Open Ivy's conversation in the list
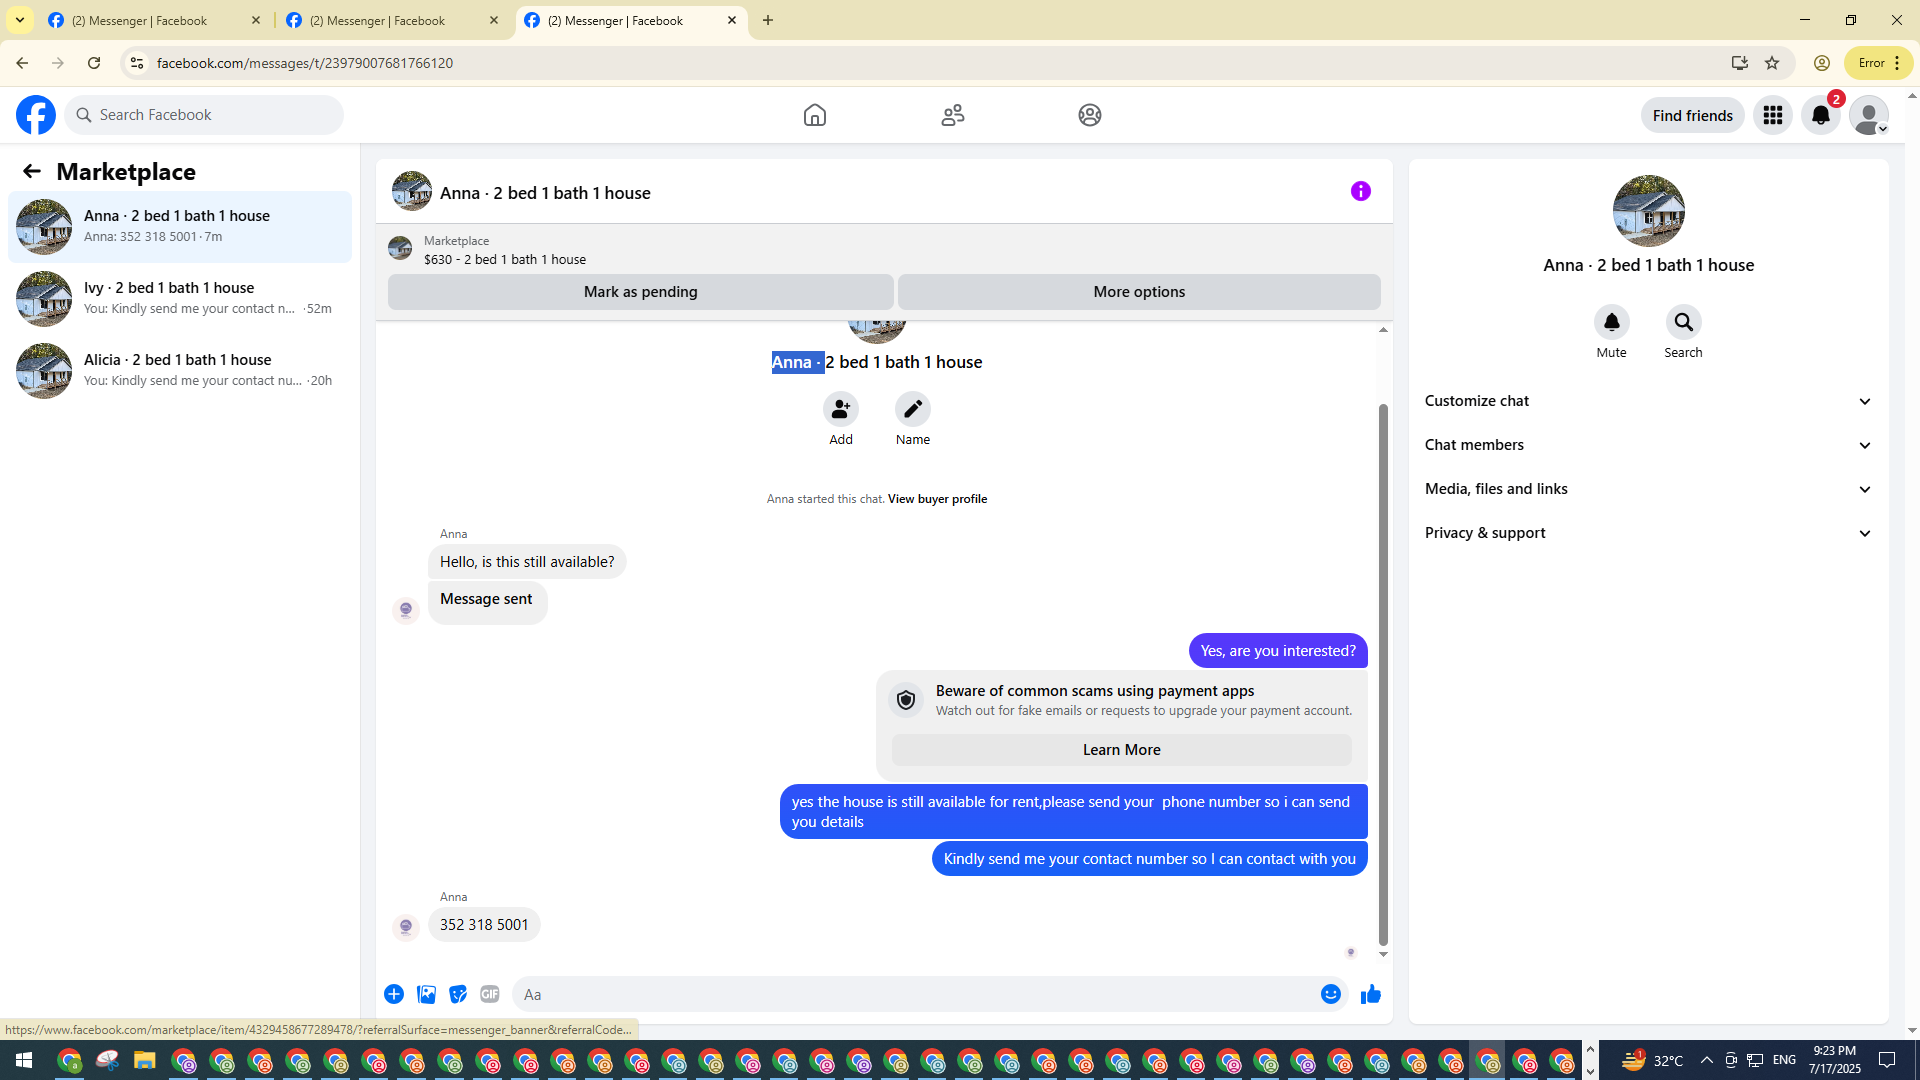 pyautogui.click(x=180, y=299)
